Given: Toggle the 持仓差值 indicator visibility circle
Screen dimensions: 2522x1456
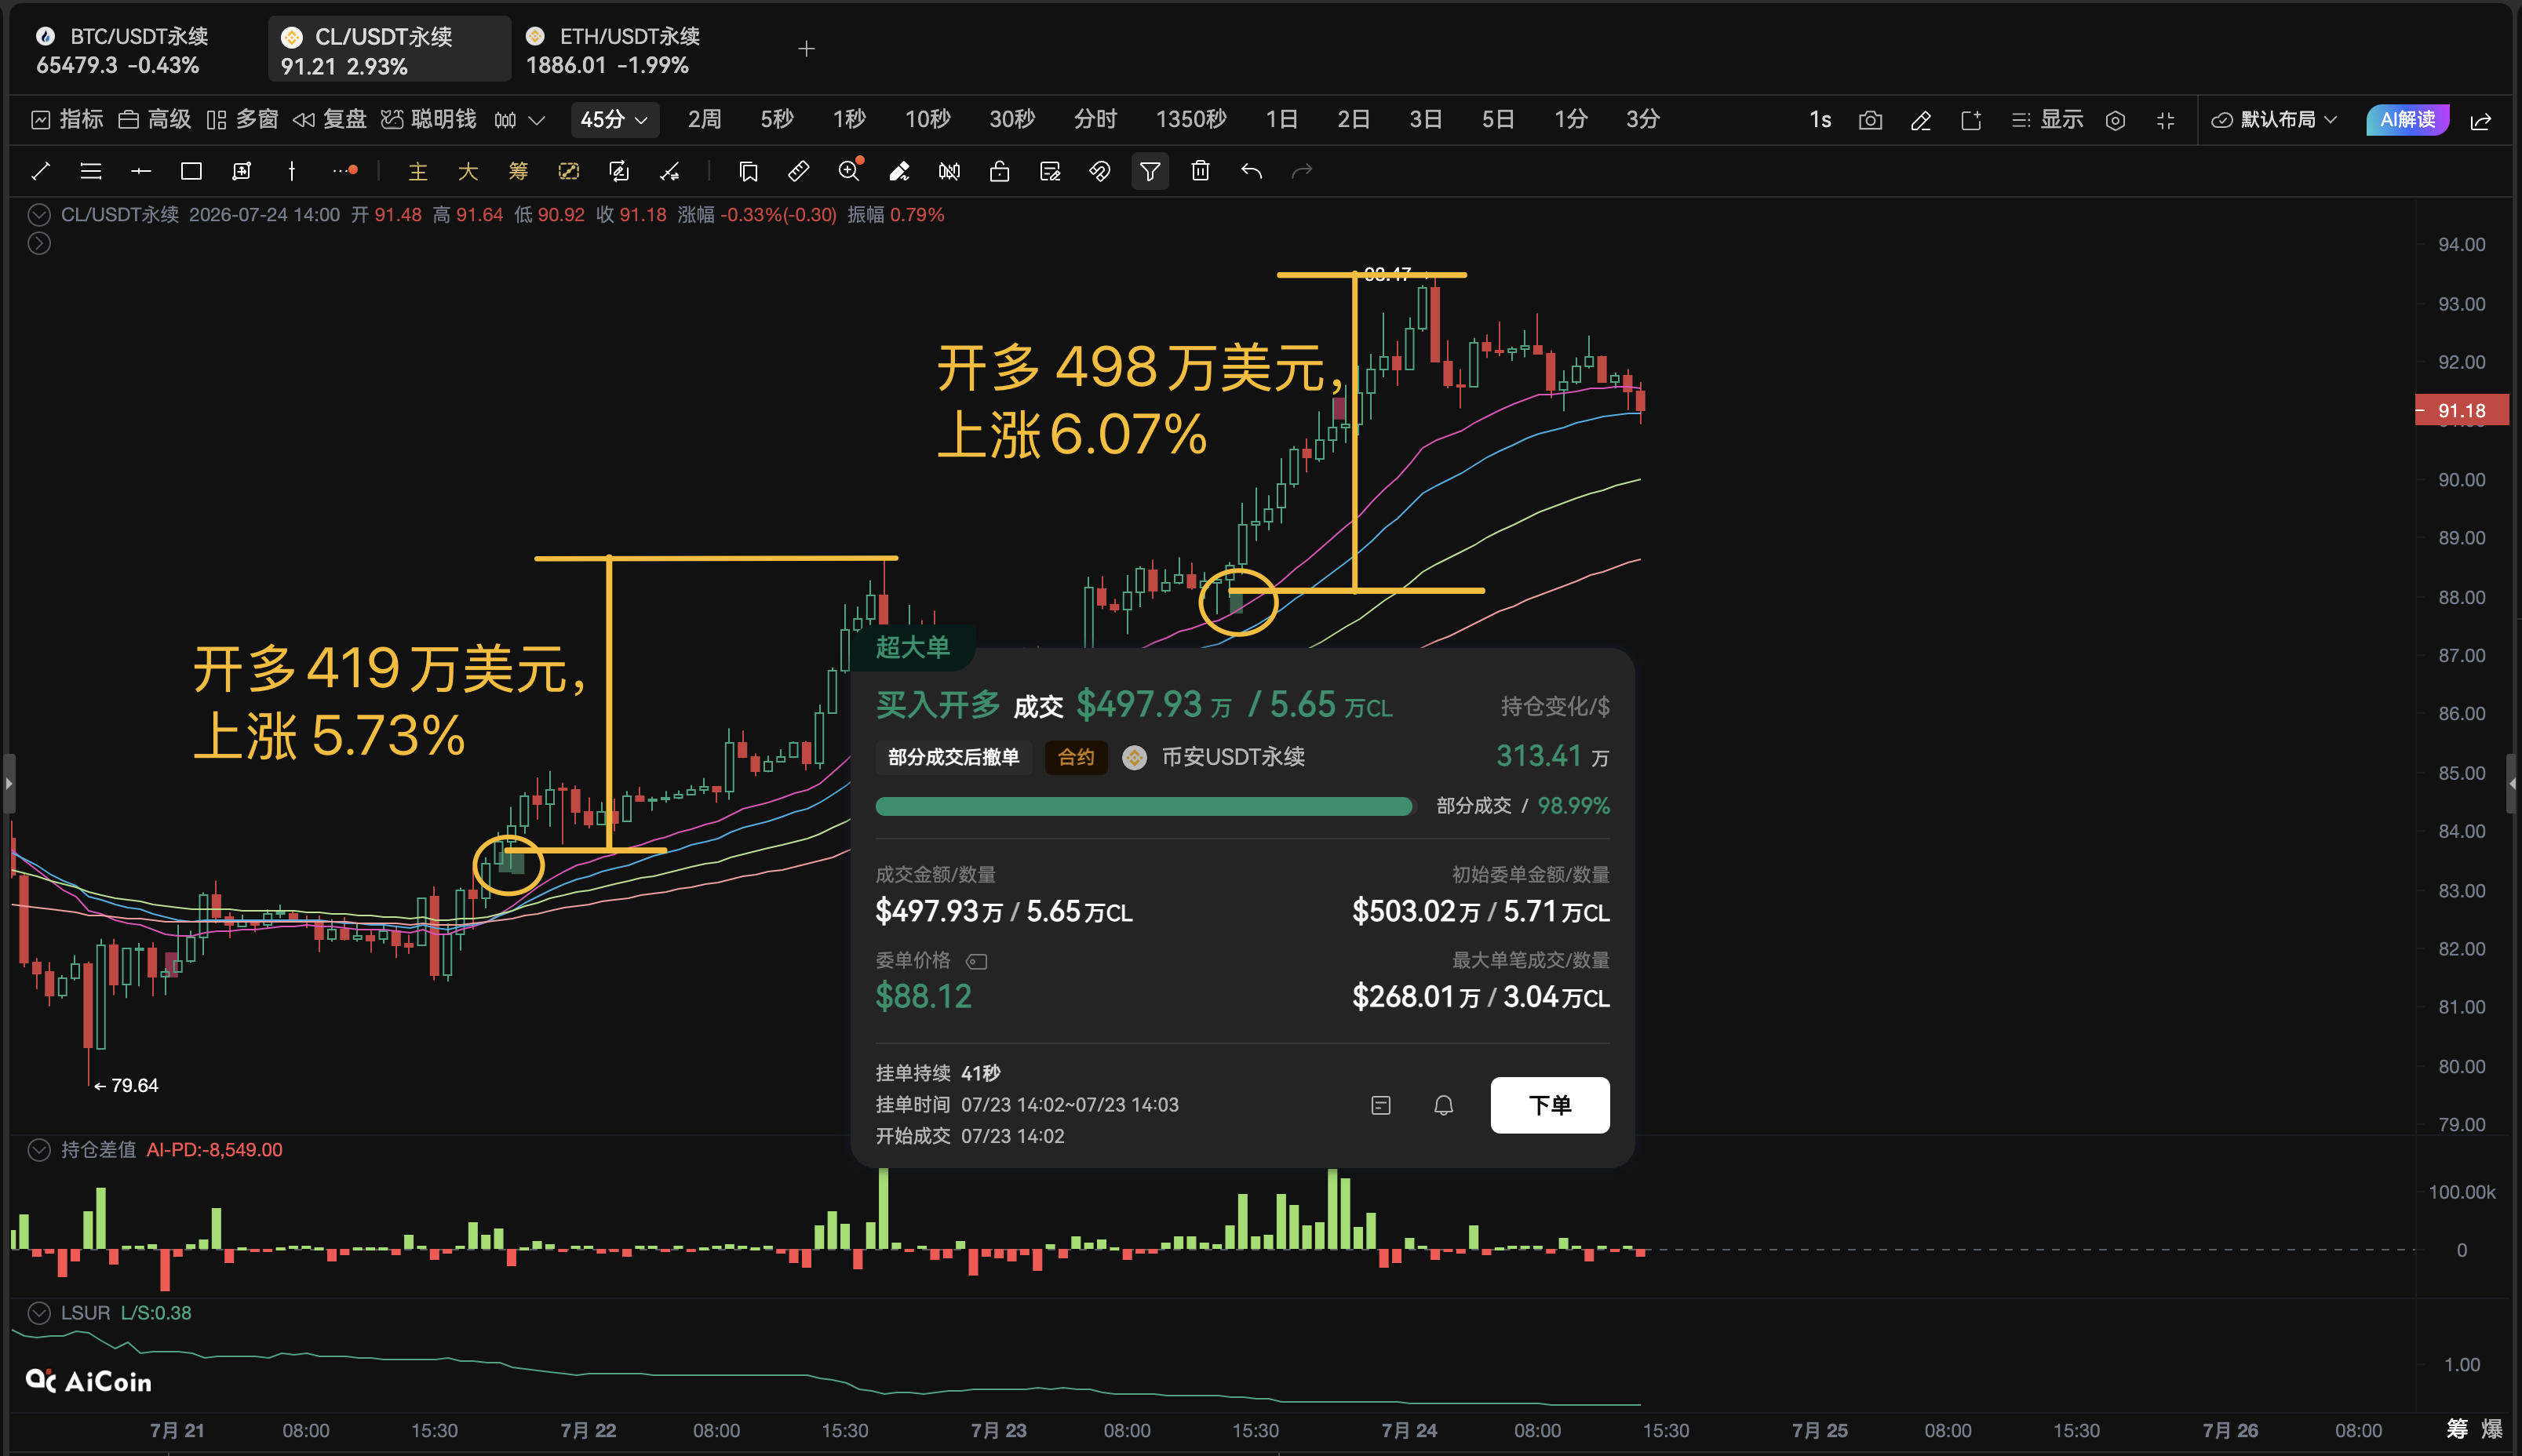Looking at the screenshot, I should coord(39,1150).
